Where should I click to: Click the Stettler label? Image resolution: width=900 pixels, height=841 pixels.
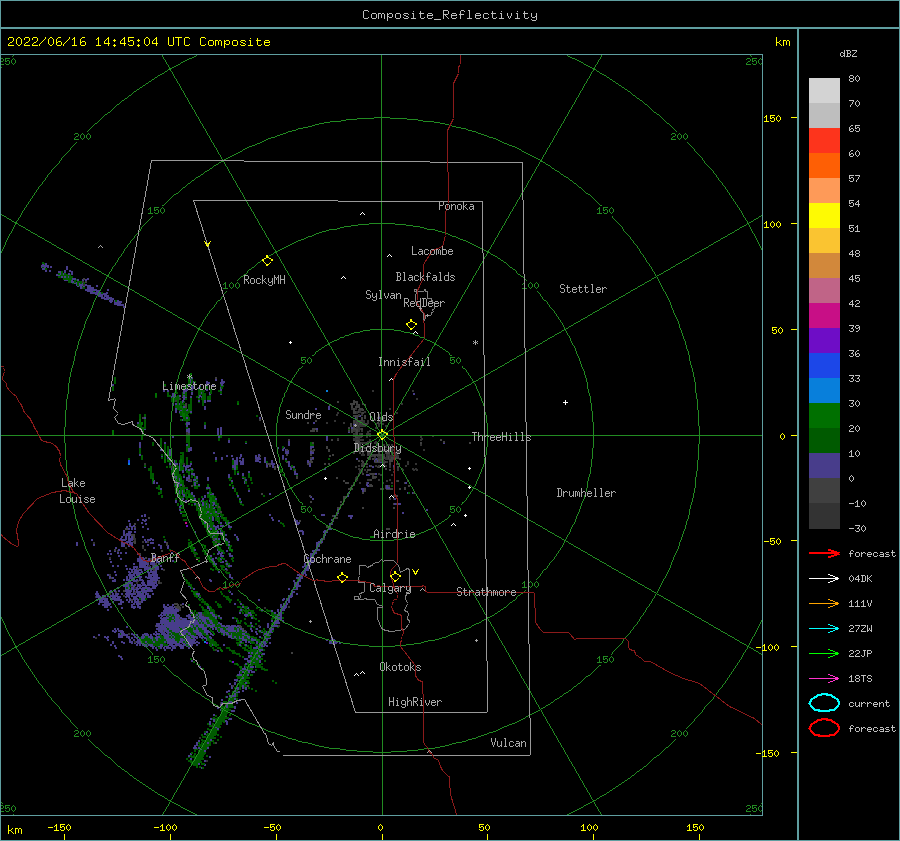583,289
